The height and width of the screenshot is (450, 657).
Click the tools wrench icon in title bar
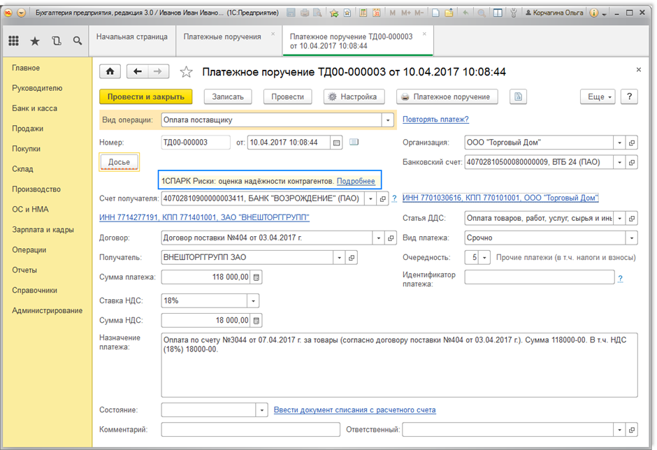513,13
